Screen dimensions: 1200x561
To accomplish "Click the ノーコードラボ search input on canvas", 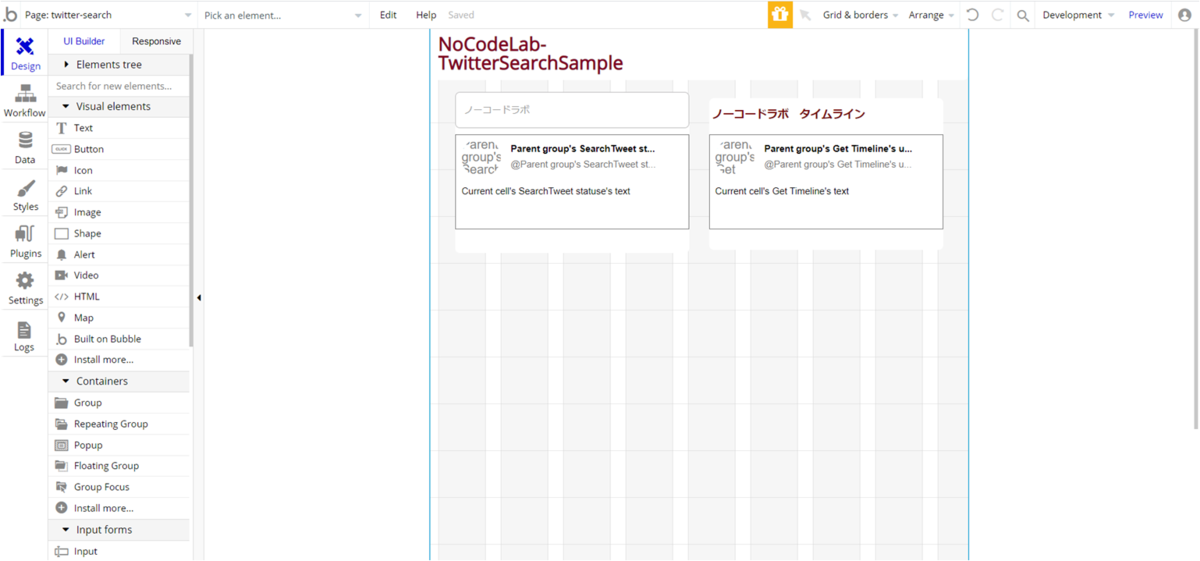I will pyautogui.click(x=572, y=110).
